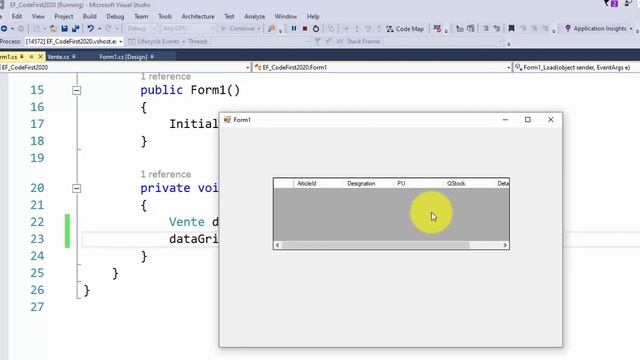The width and height of the screenshot is (640, 360).
Task: Click the PU column header
Action: coord(418,184)
